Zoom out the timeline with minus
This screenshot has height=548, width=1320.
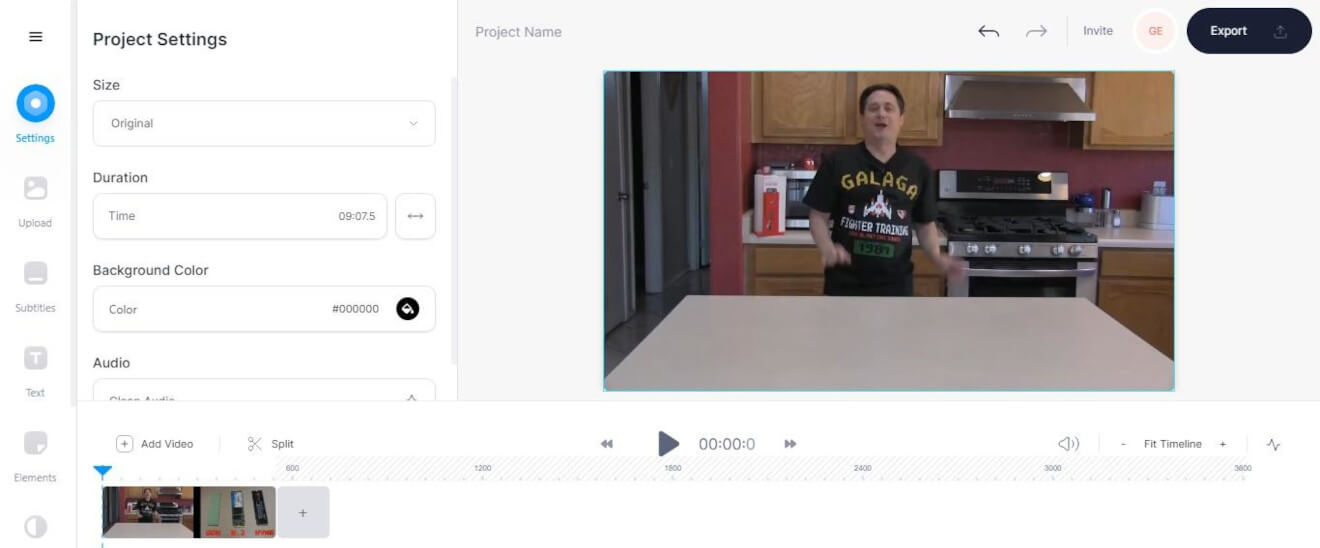click(x=1123, y=444)
